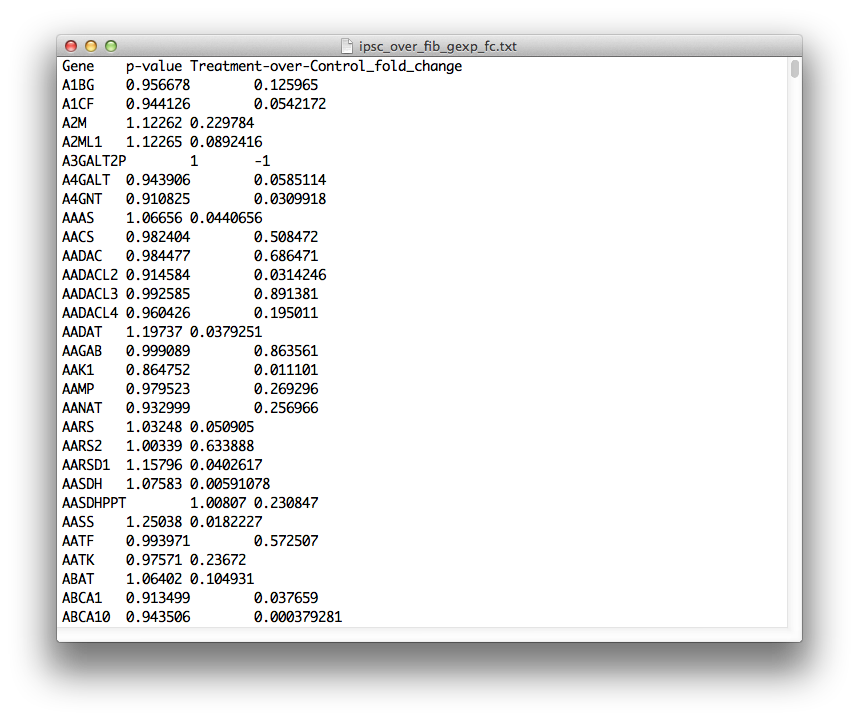Select gene name AADAC

[x=82, y=256]
